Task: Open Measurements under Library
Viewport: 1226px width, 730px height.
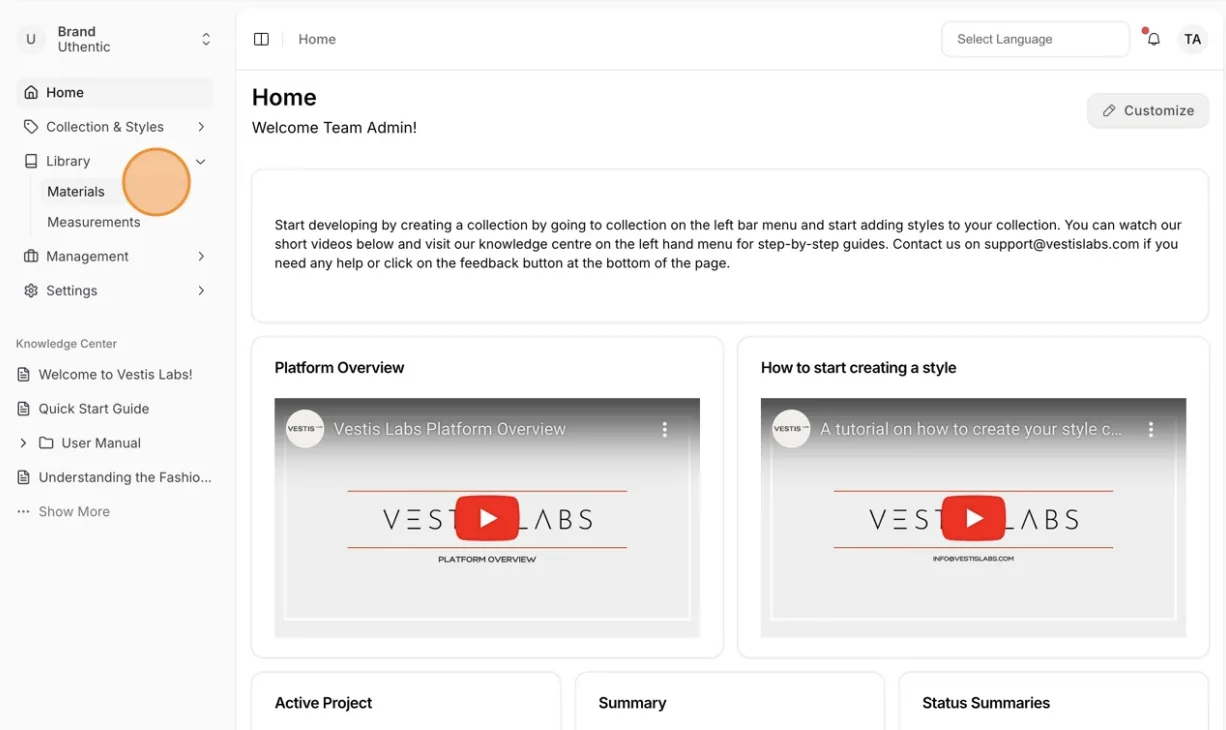Action: (x=94, y=222)
